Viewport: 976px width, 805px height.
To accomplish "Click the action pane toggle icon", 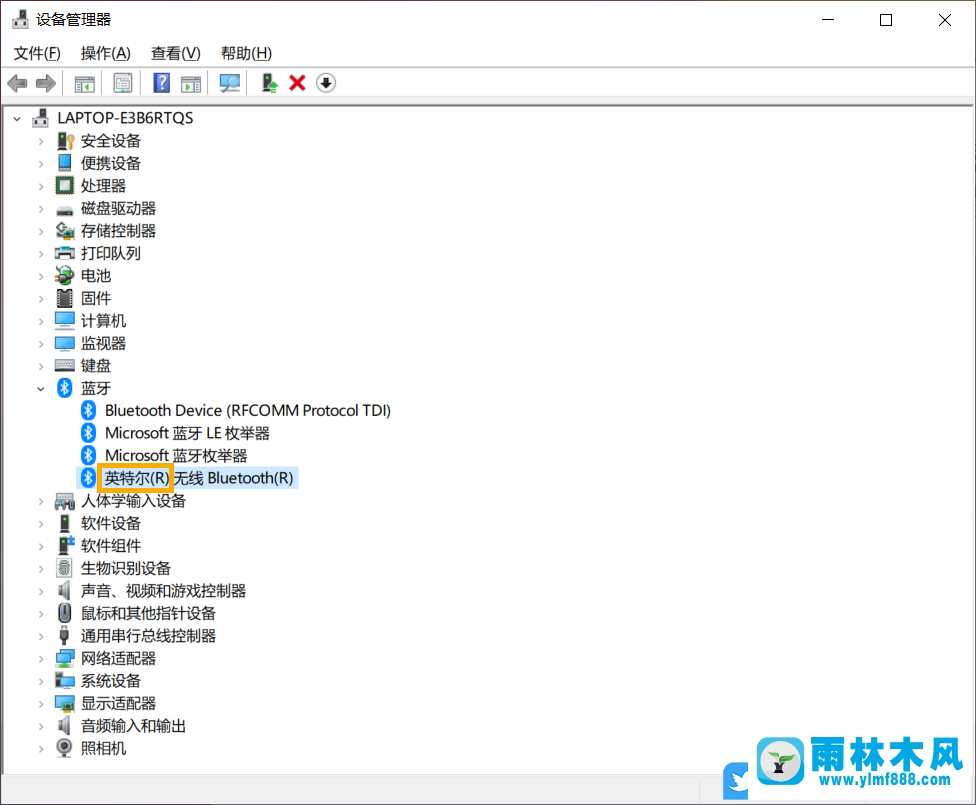I will [x=191, y=83].
